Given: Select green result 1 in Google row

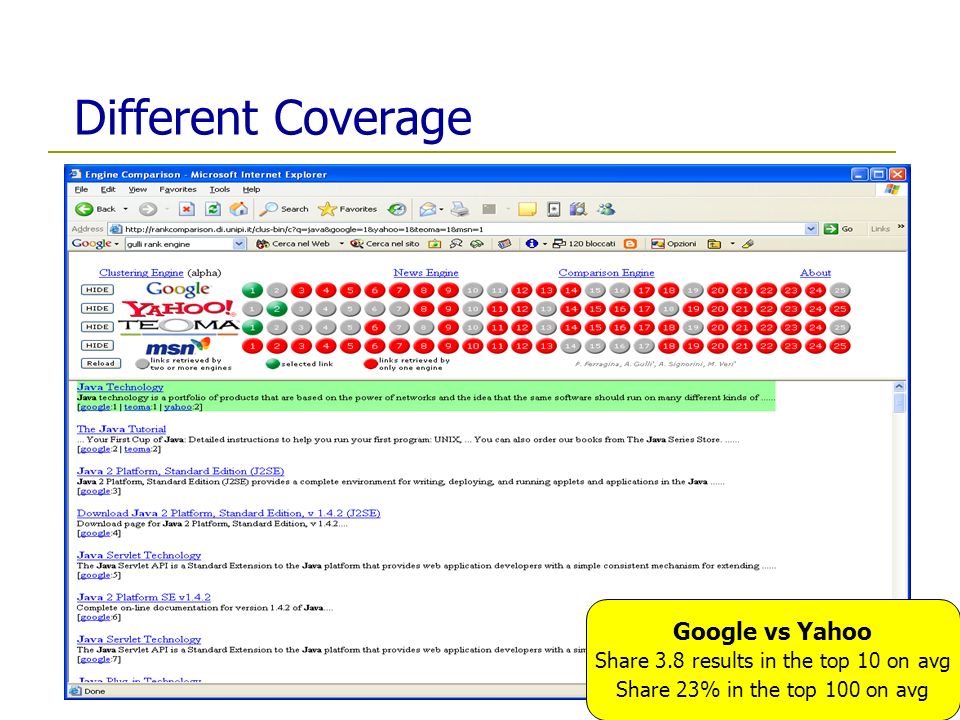Looking at the screenshot, I should coord(252,291).
